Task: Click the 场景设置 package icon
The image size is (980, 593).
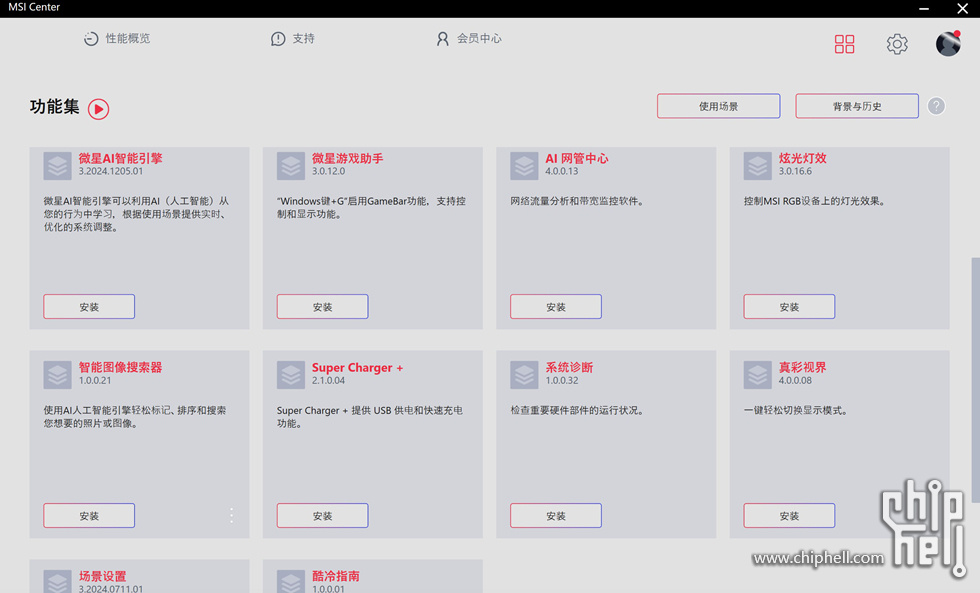Action: [x=58, y=581]
